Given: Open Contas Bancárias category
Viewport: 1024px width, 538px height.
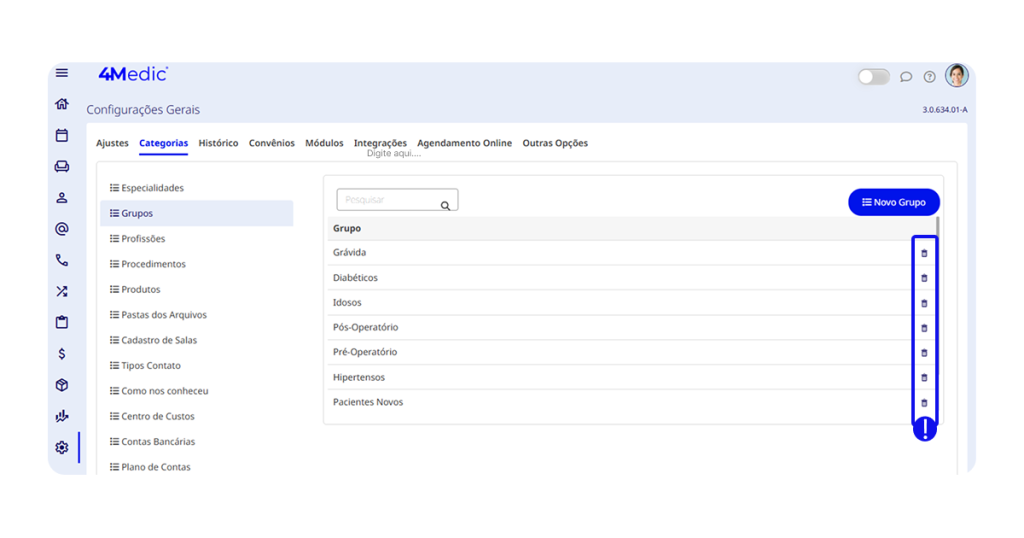Looking at the screenshot, I should tap(157, 442).
